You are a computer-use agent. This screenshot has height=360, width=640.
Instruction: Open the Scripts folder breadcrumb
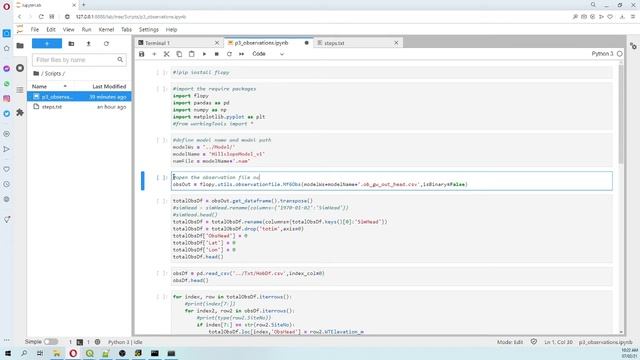point(53,73)
